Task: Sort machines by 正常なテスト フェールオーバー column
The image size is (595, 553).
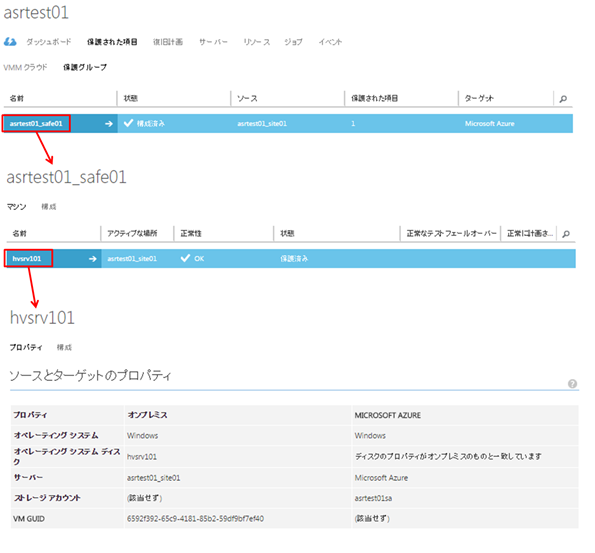Action: coord(452,233)
